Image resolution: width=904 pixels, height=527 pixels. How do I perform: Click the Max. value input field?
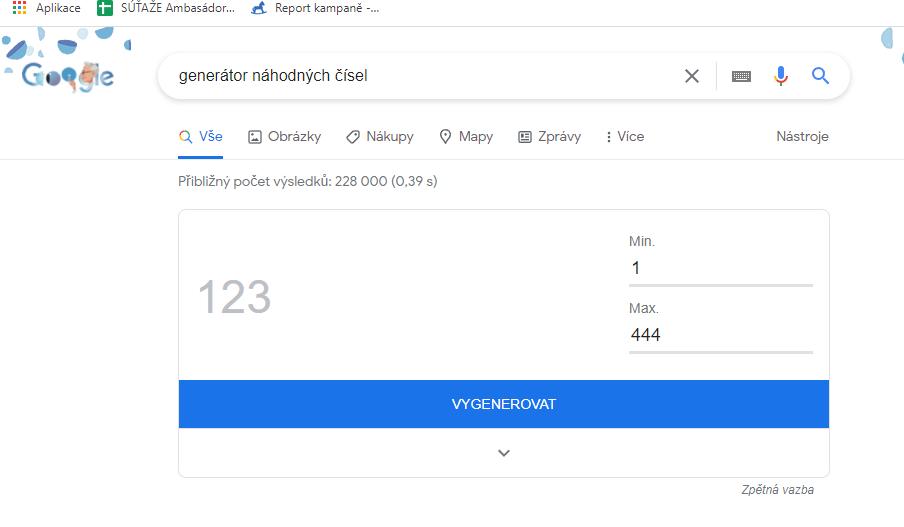pos(720,335)
